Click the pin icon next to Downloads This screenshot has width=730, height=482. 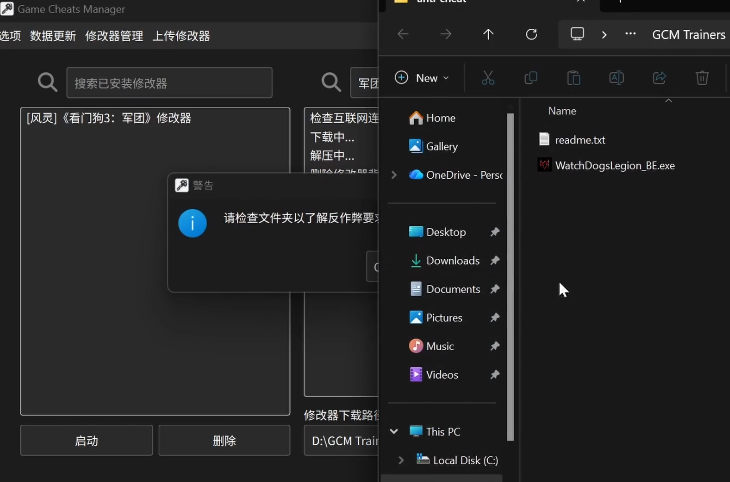(x=494, y=260)
